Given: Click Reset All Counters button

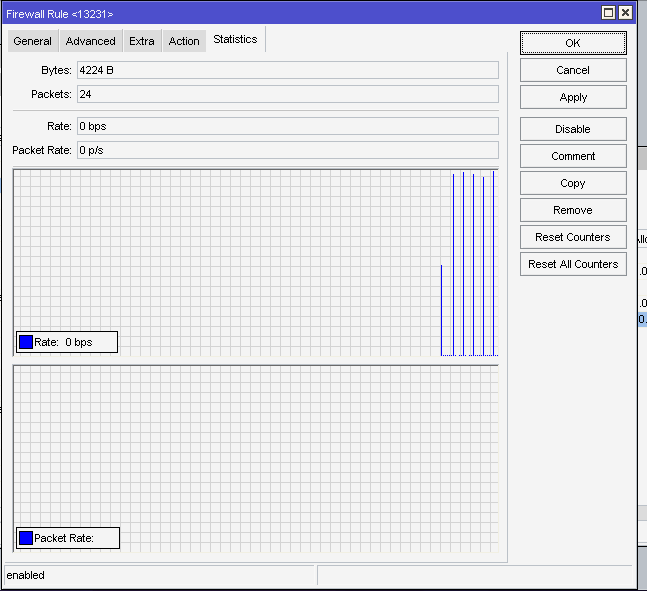Looking at the screenshot, I should click(x=573, y=264).
